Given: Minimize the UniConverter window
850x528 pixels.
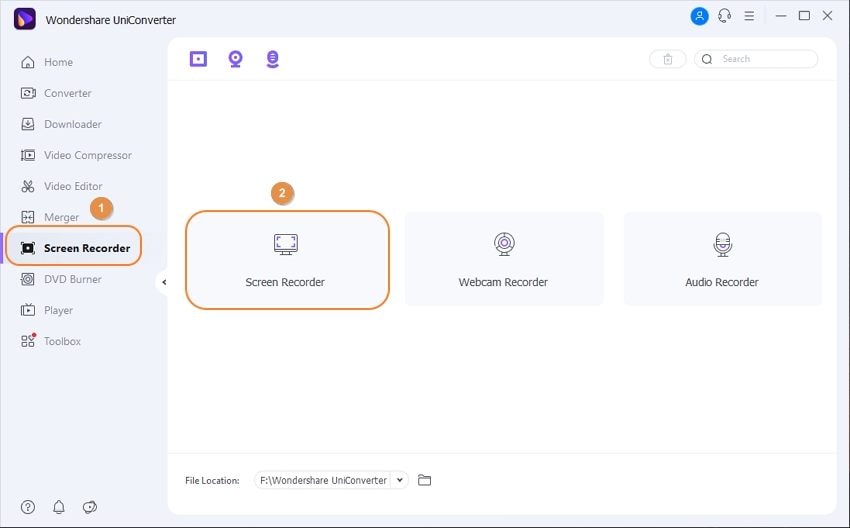Looking at the screenshot, I should [x=781, y=16].
